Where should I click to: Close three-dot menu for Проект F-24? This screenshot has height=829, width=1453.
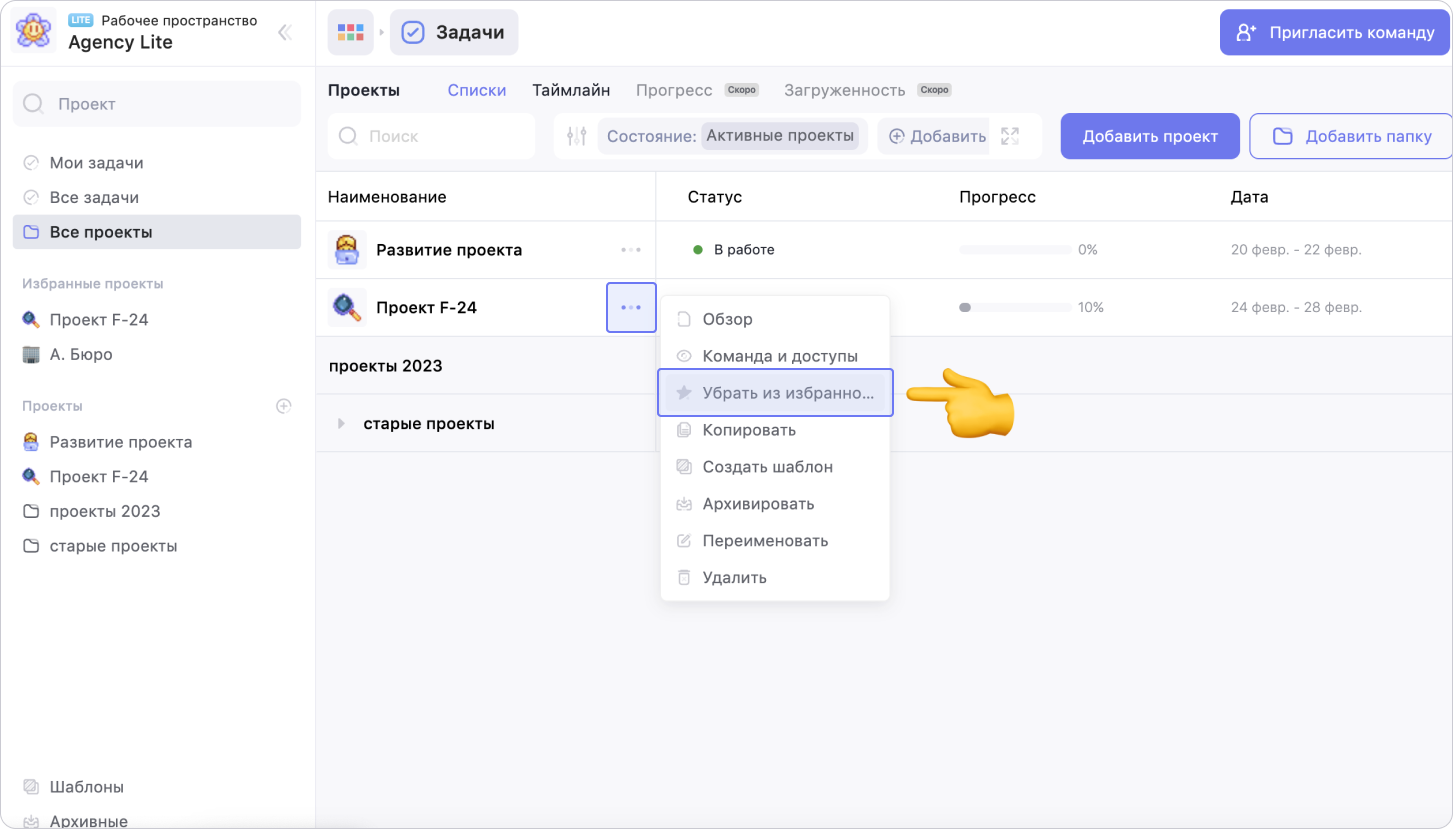pos(631,308)
